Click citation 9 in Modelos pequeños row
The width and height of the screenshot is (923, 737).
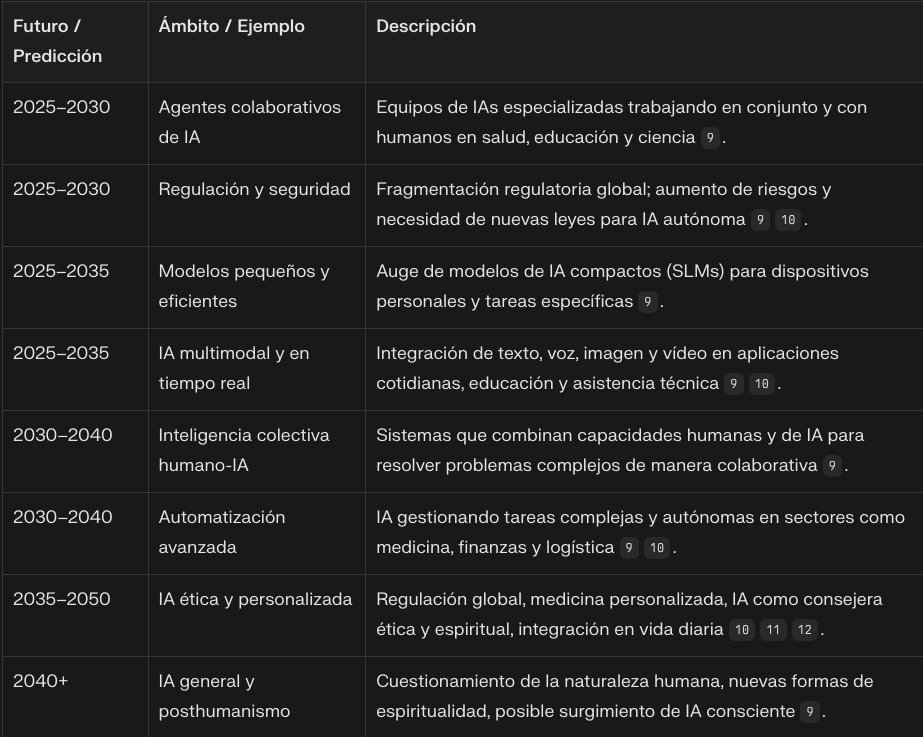click(648, 301)
